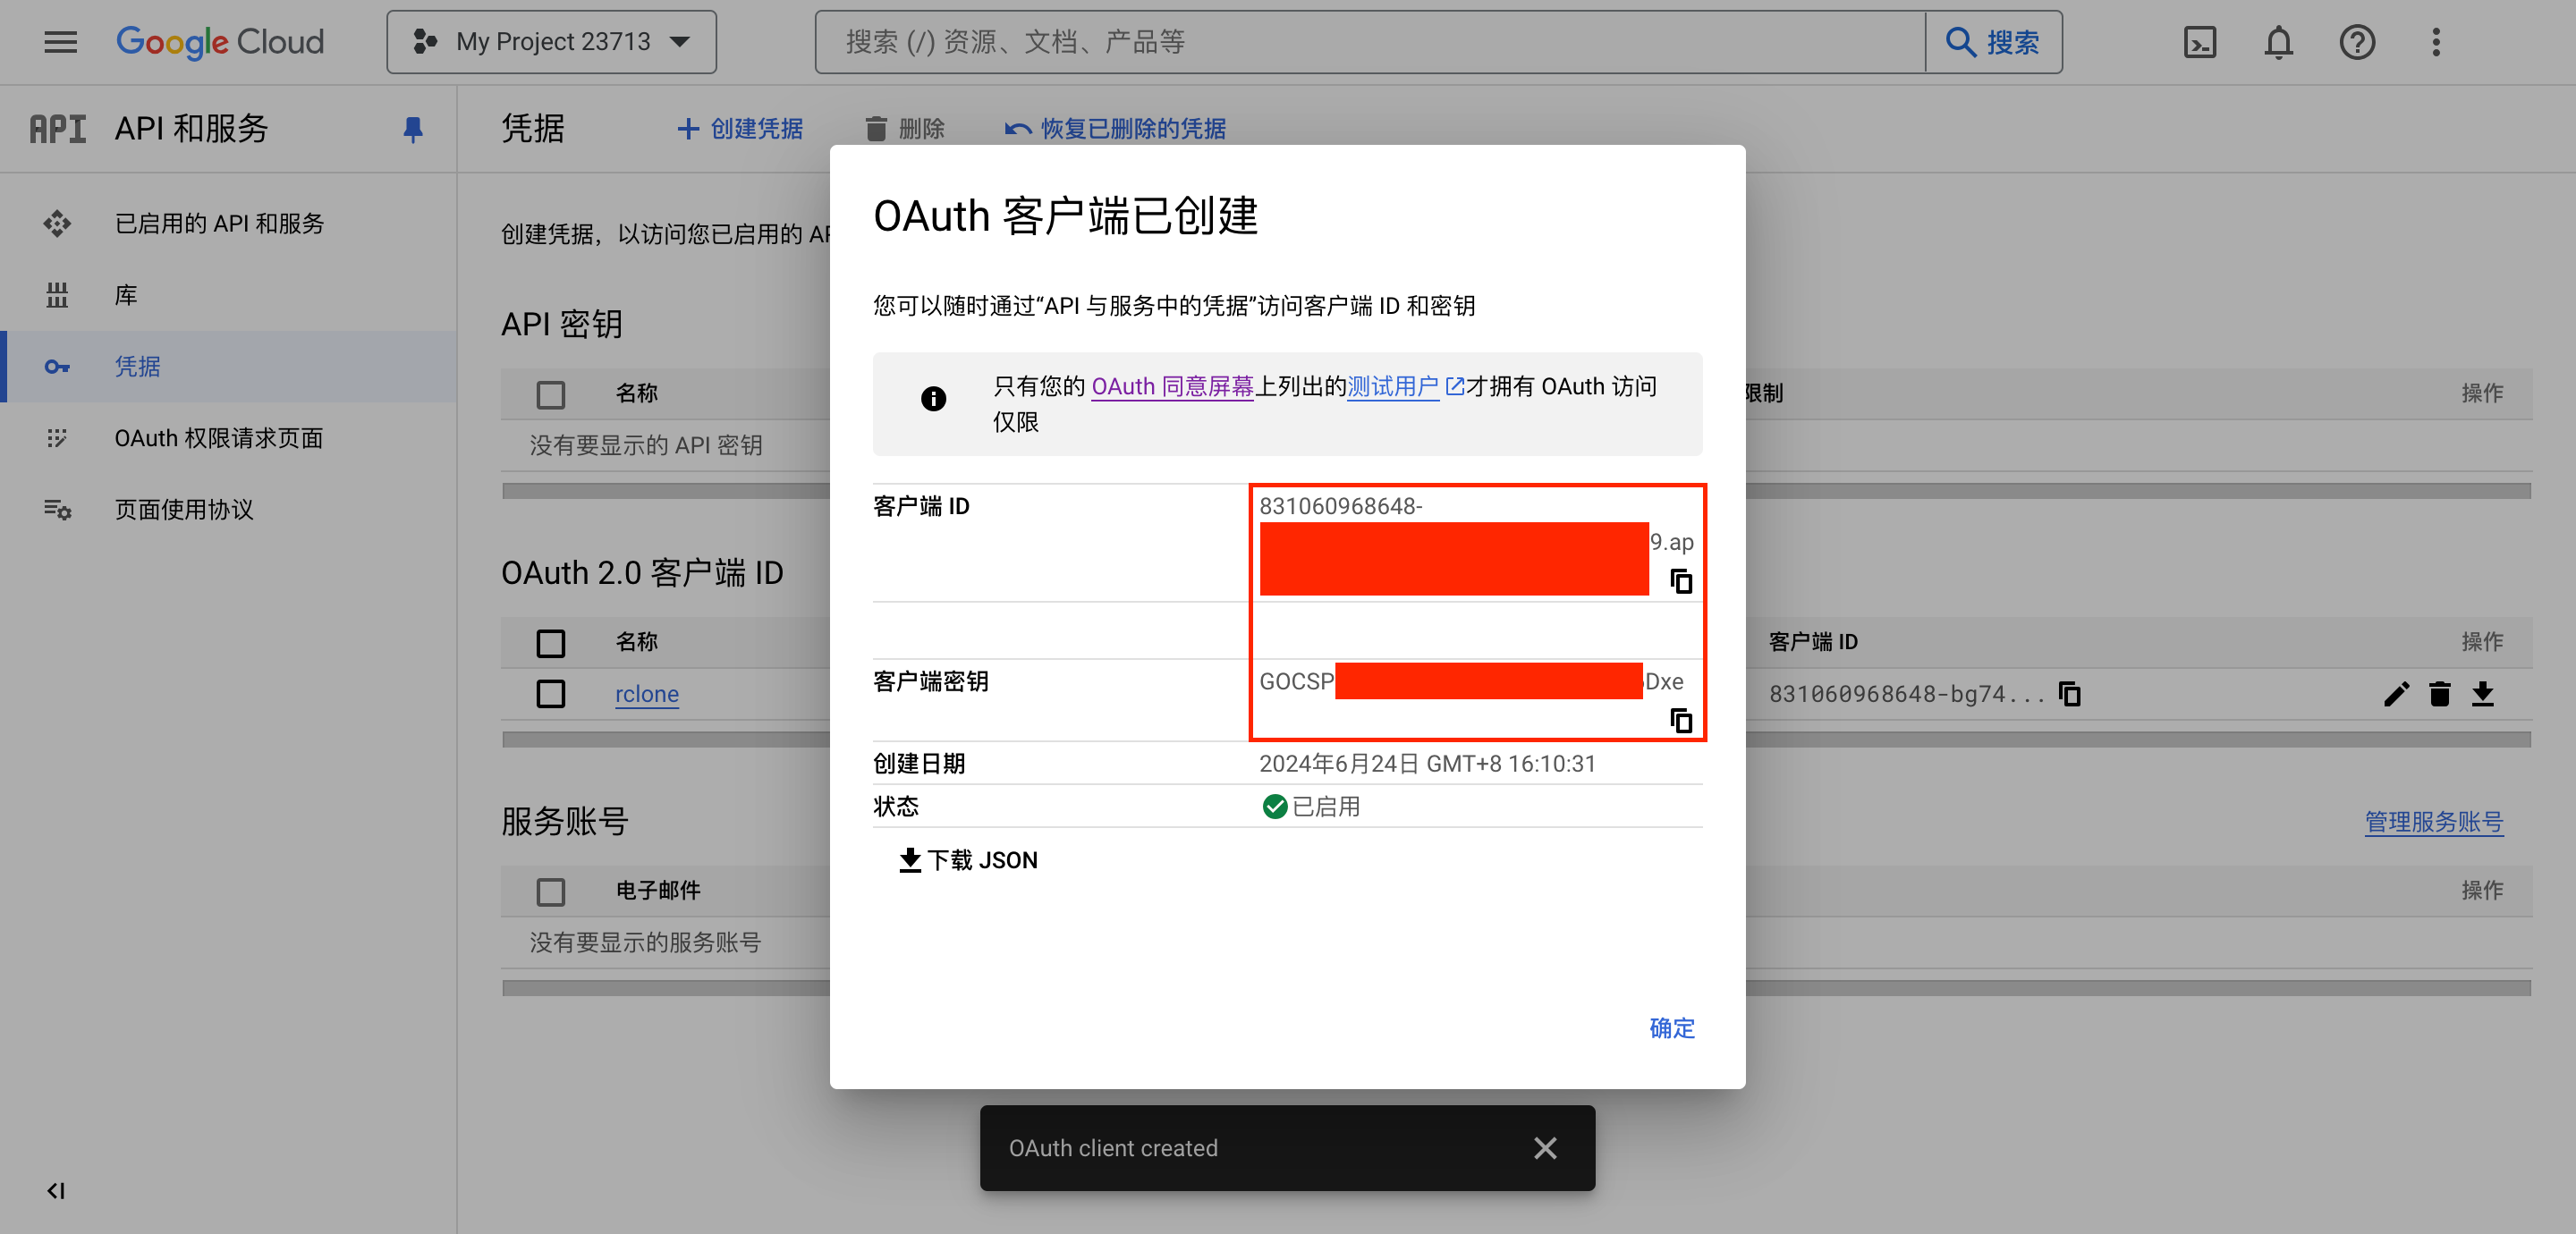Edit the rclone OAuth client pencil icon
2576x1234 pixels.
pos(2396,693)
